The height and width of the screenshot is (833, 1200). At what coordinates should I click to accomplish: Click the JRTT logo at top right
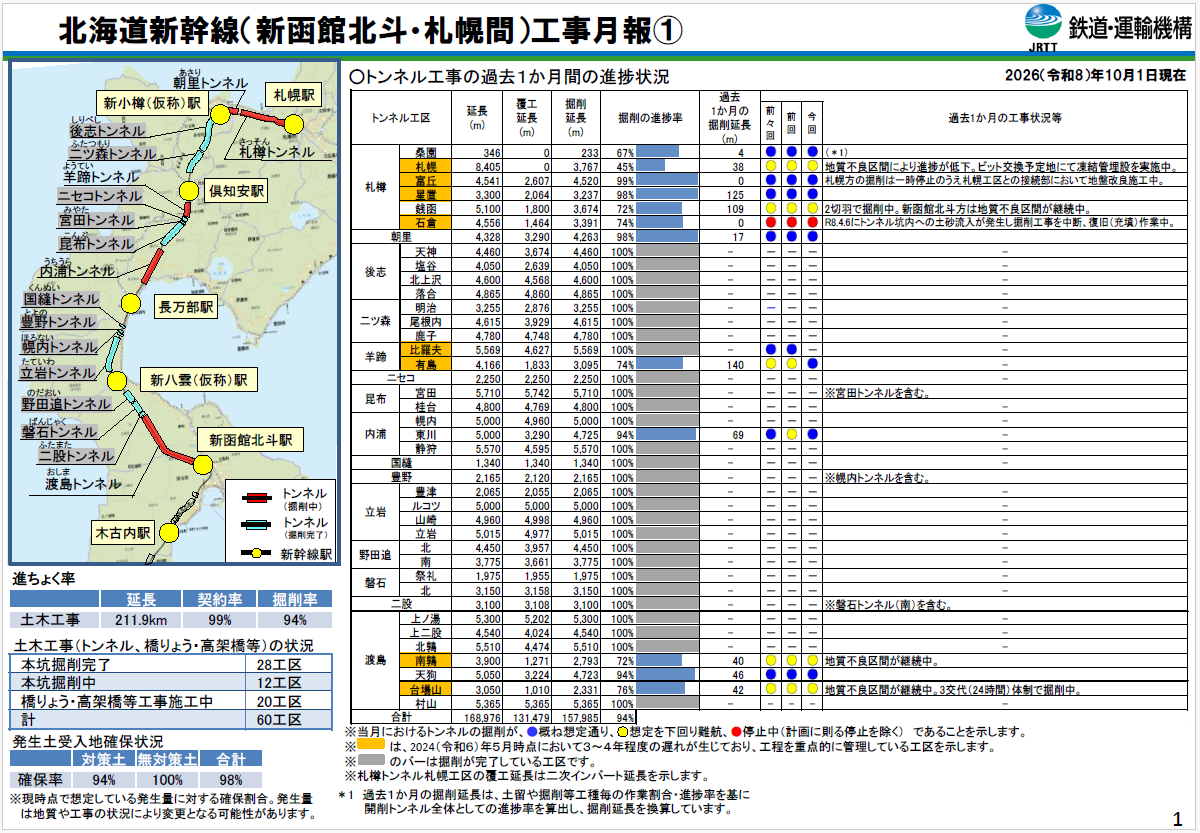1044,27
